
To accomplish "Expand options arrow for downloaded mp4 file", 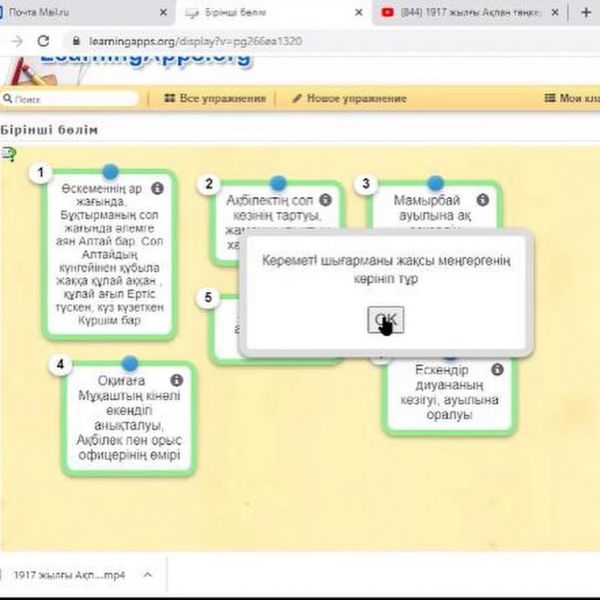I will (x=148, y=575).
